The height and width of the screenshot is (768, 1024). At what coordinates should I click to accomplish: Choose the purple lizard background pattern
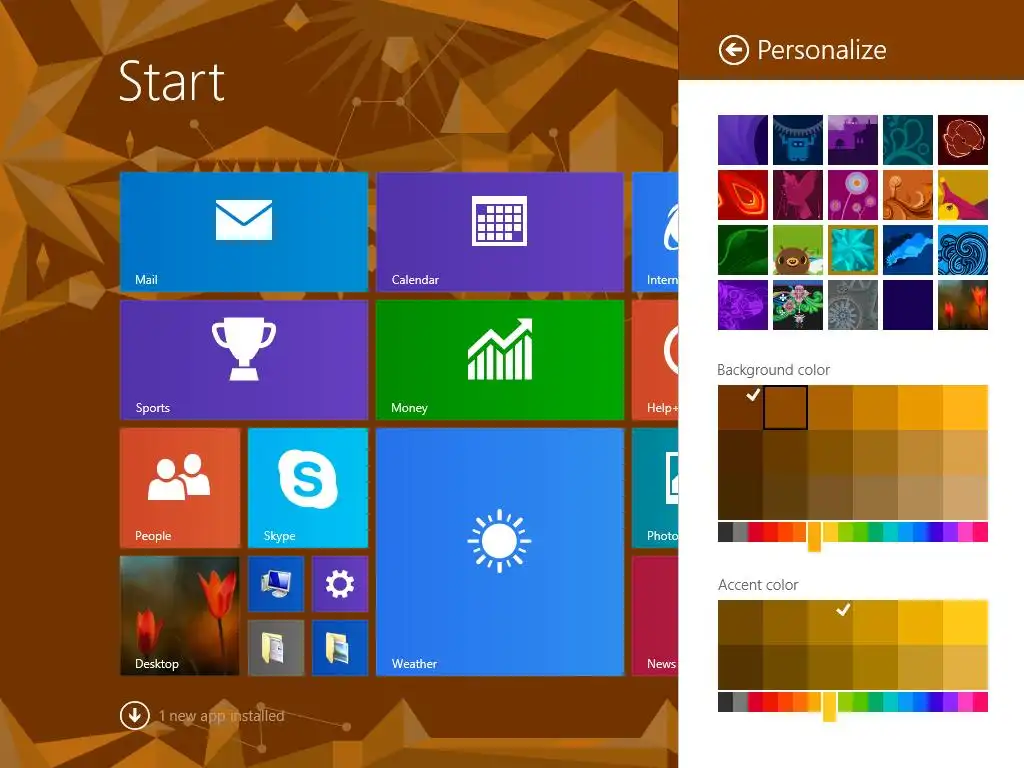743,305
